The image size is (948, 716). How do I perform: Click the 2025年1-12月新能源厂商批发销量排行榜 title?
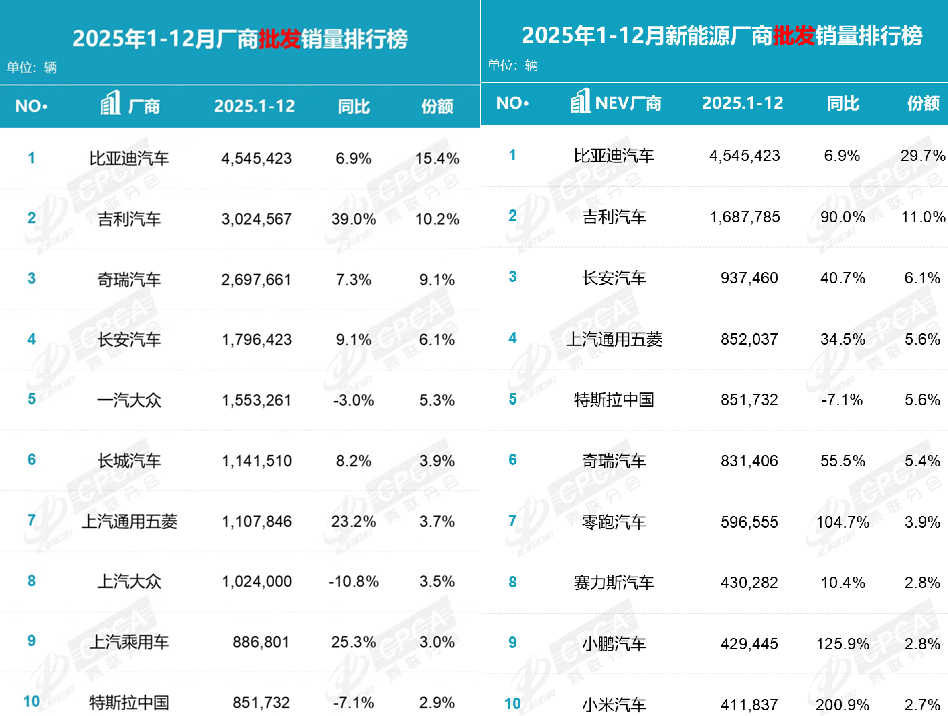[x=721, y=36]
